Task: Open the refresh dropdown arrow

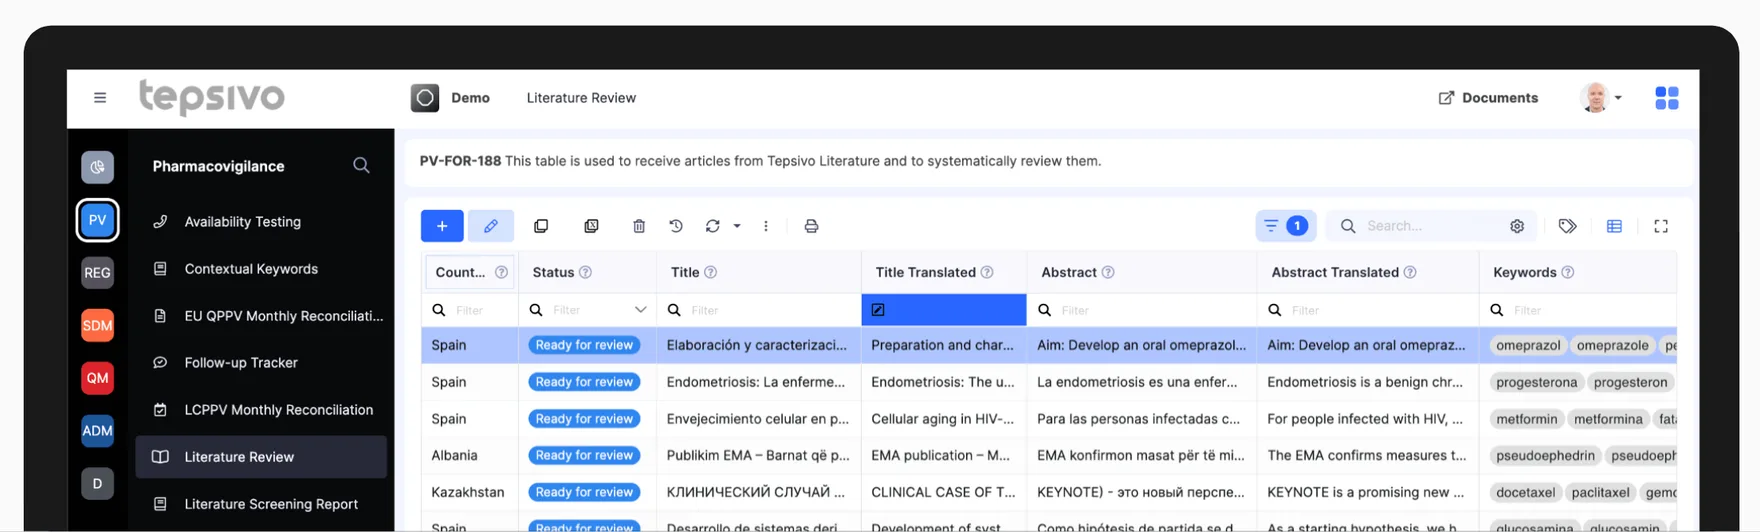Action: [x=737, y=226]
